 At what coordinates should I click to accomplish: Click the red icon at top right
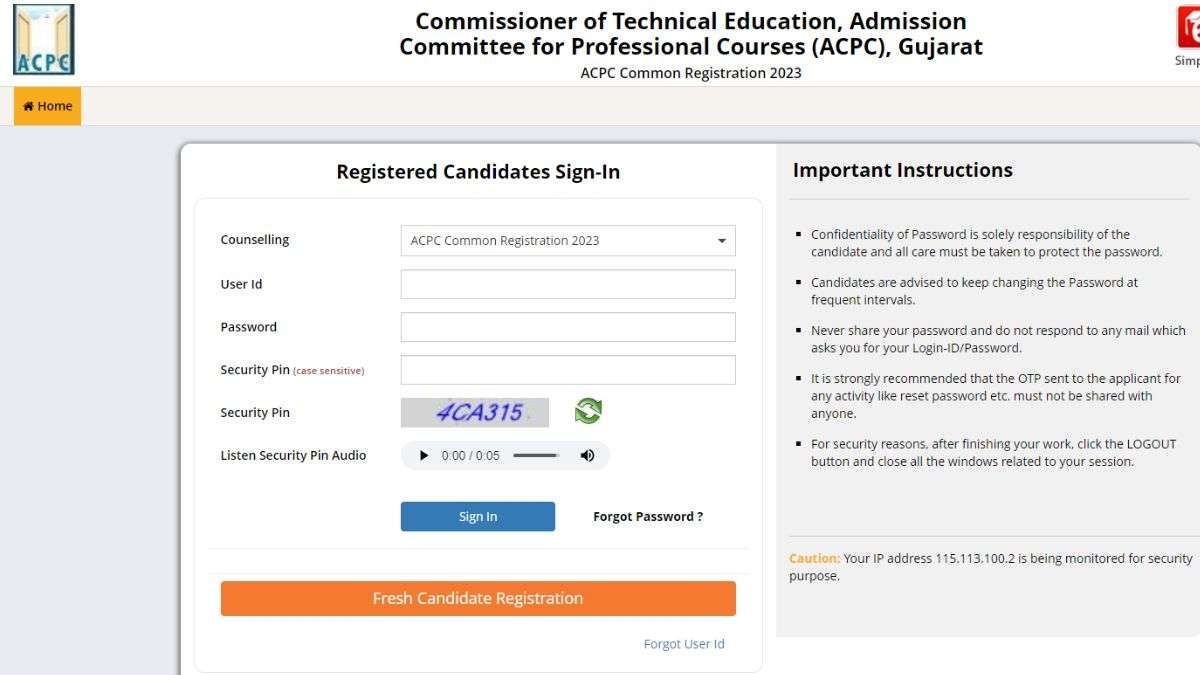(1189, 27)
